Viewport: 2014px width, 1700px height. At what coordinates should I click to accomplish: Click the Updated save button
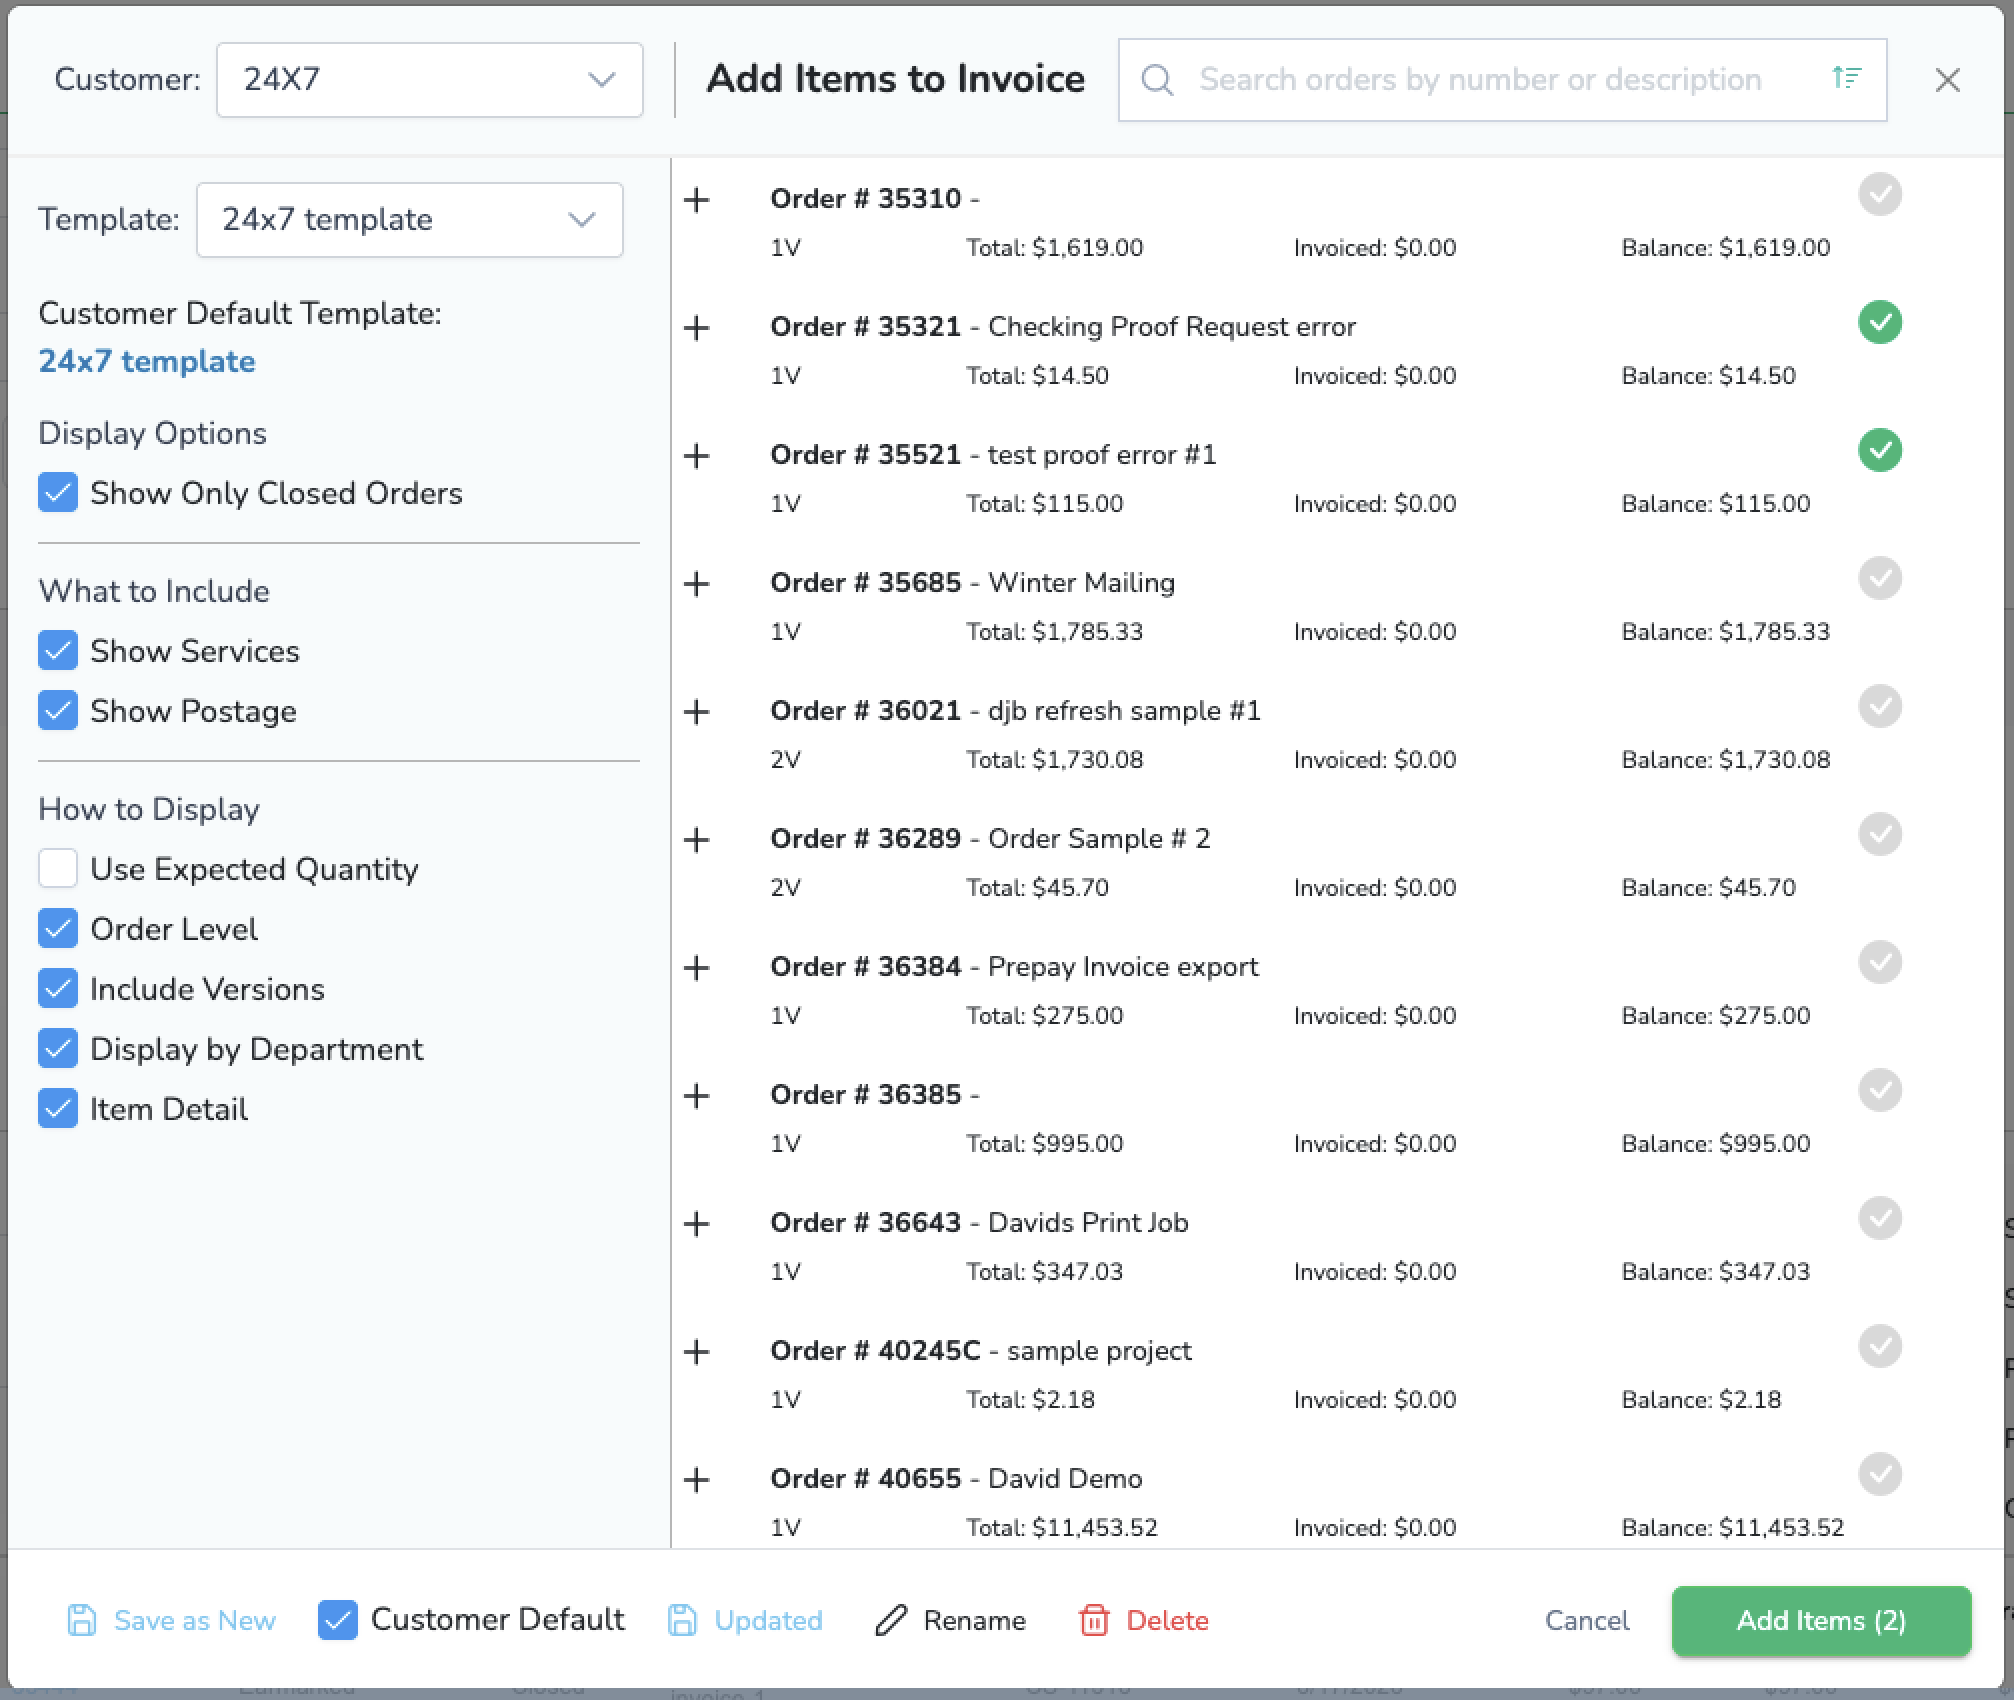point(745,1620)
